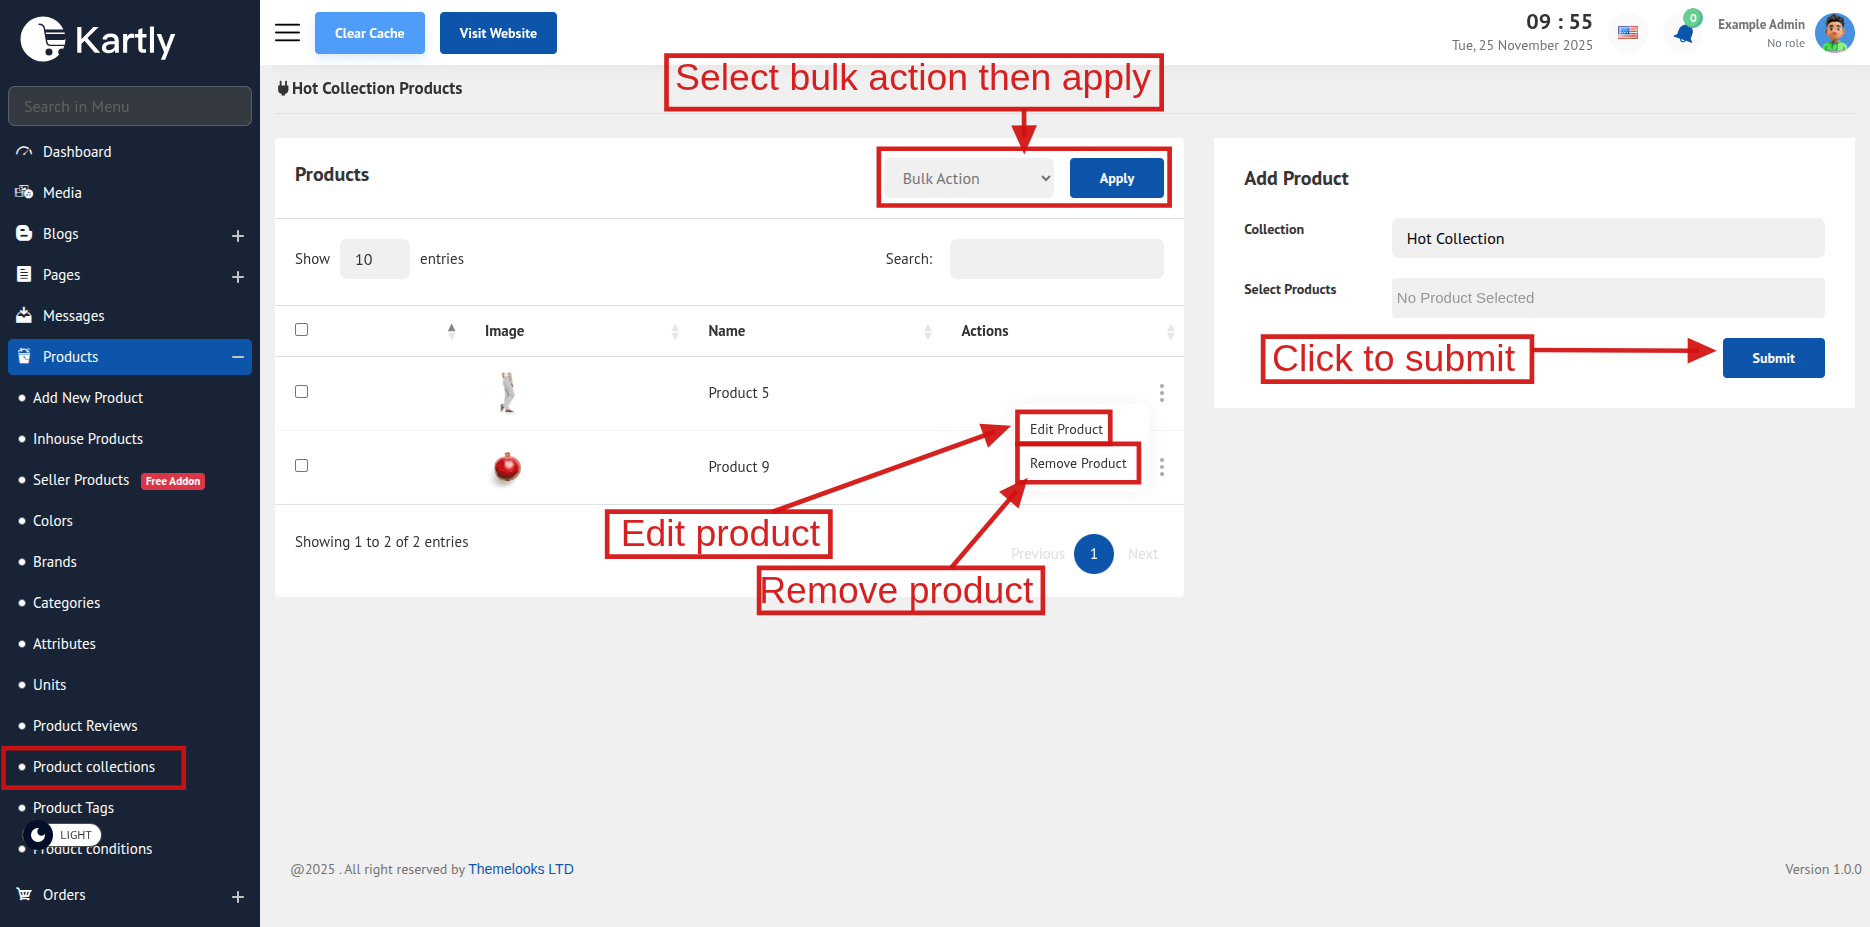The width and height of the screenshot is (1870, 927).
Task: Open the notification bell icon
Action: coord(1684,34)
